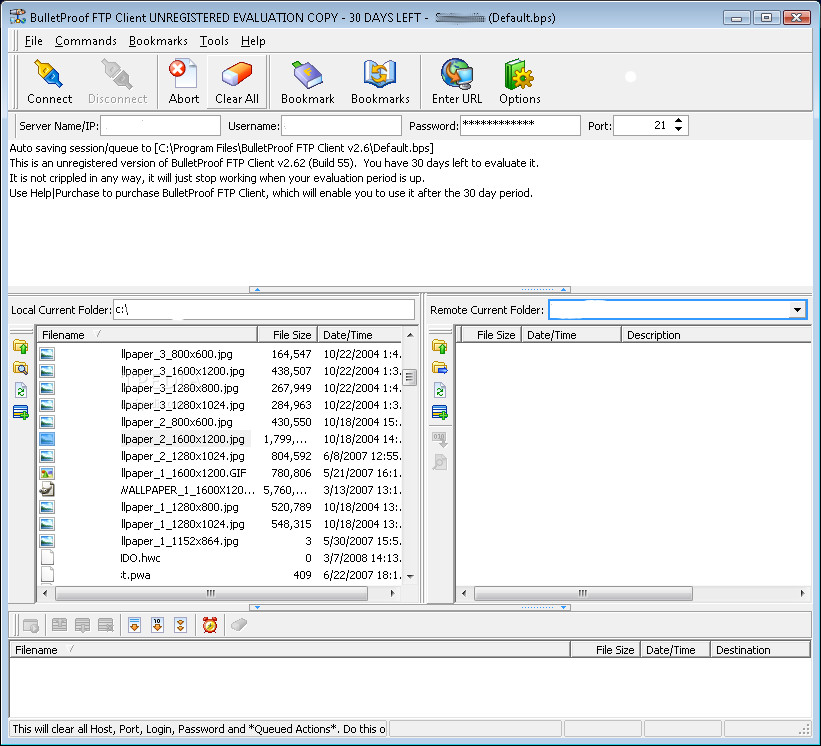Add local selection to queue
This screenshot has height=746, width=821.
pyautogui.click(x=20, y=413)
